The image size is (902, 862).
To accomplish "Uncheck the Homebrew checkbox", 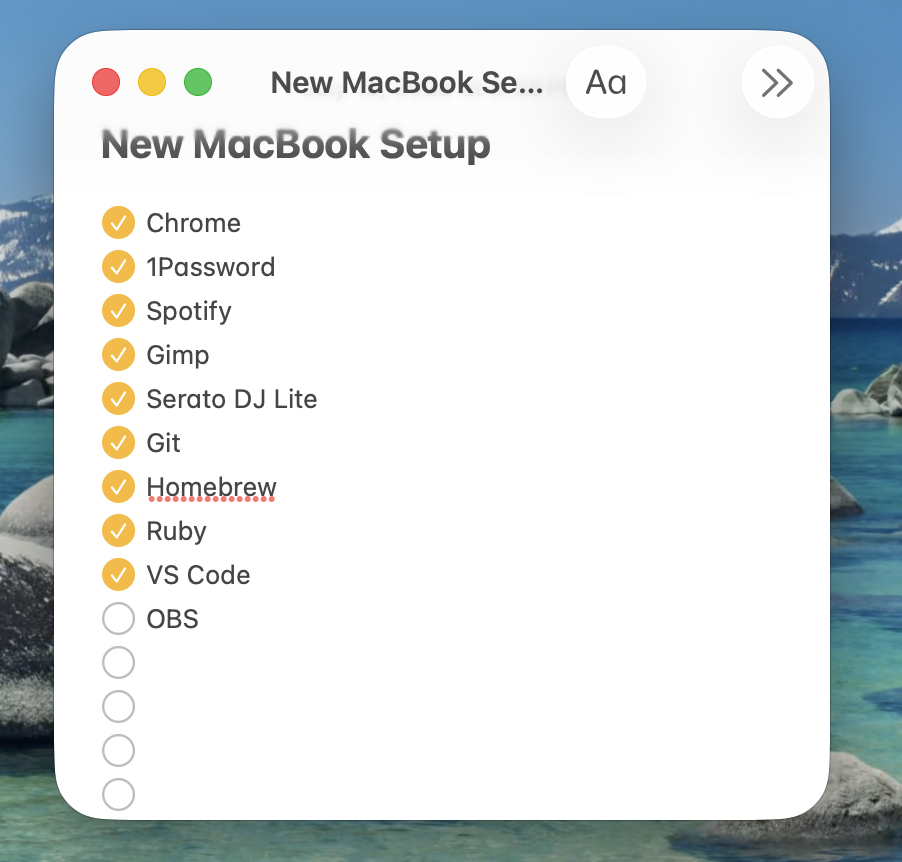I will click(x=119, y=487).
